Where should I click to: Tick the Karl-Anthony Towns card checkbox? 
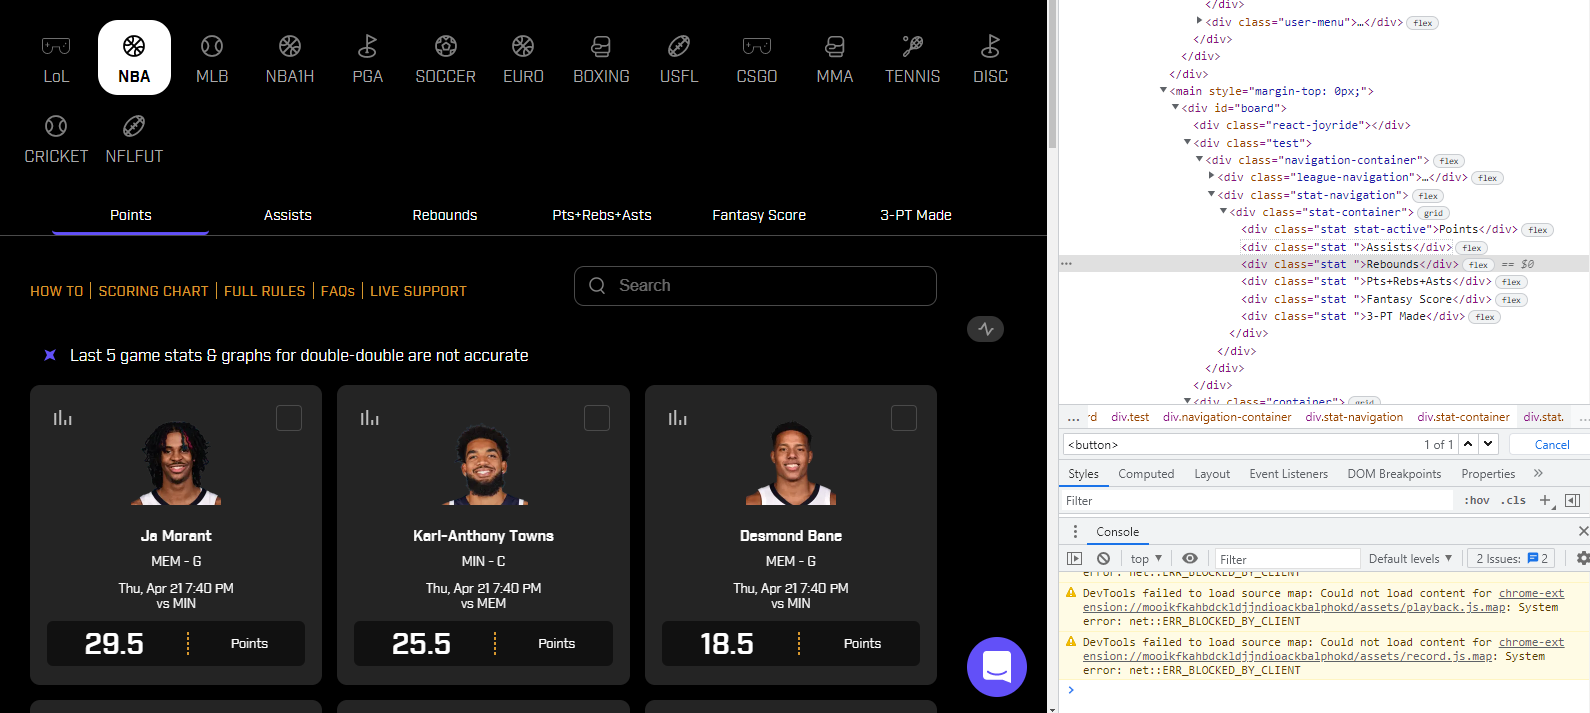[597, 418]
